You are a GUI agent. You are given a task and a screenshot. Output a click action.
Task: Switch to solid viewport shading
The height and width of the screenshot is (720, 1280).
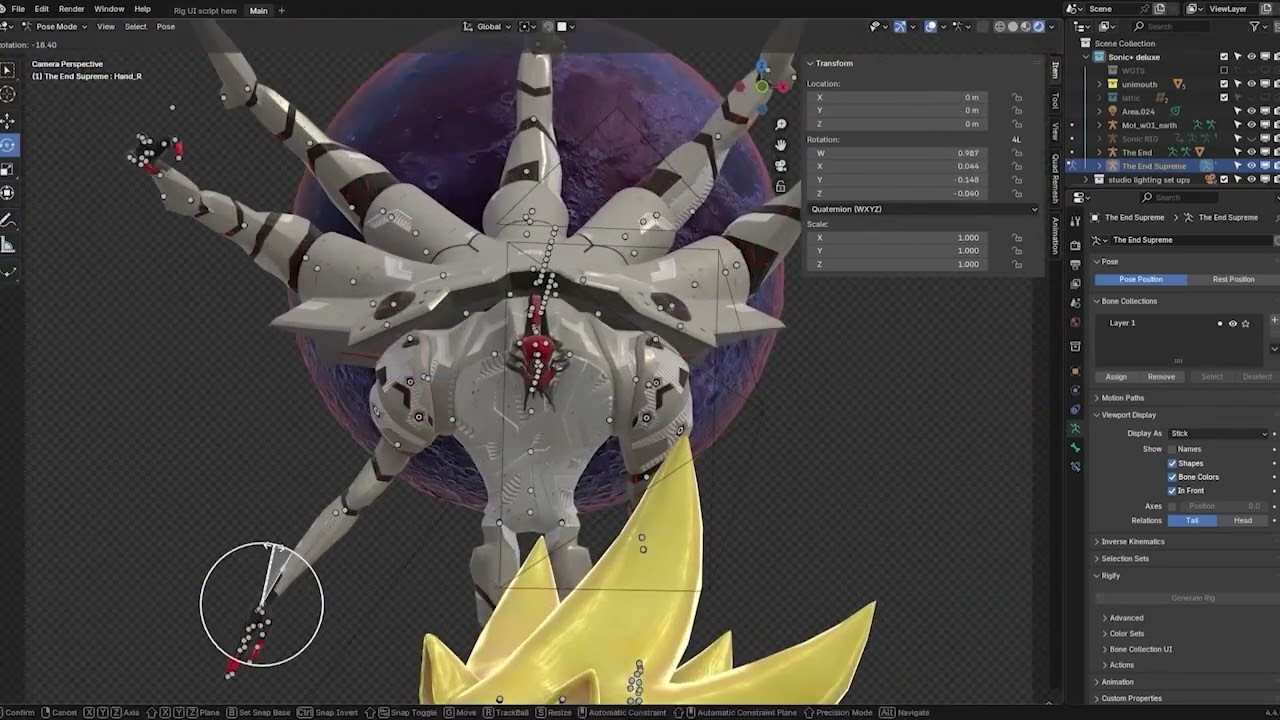(1013, 27)
